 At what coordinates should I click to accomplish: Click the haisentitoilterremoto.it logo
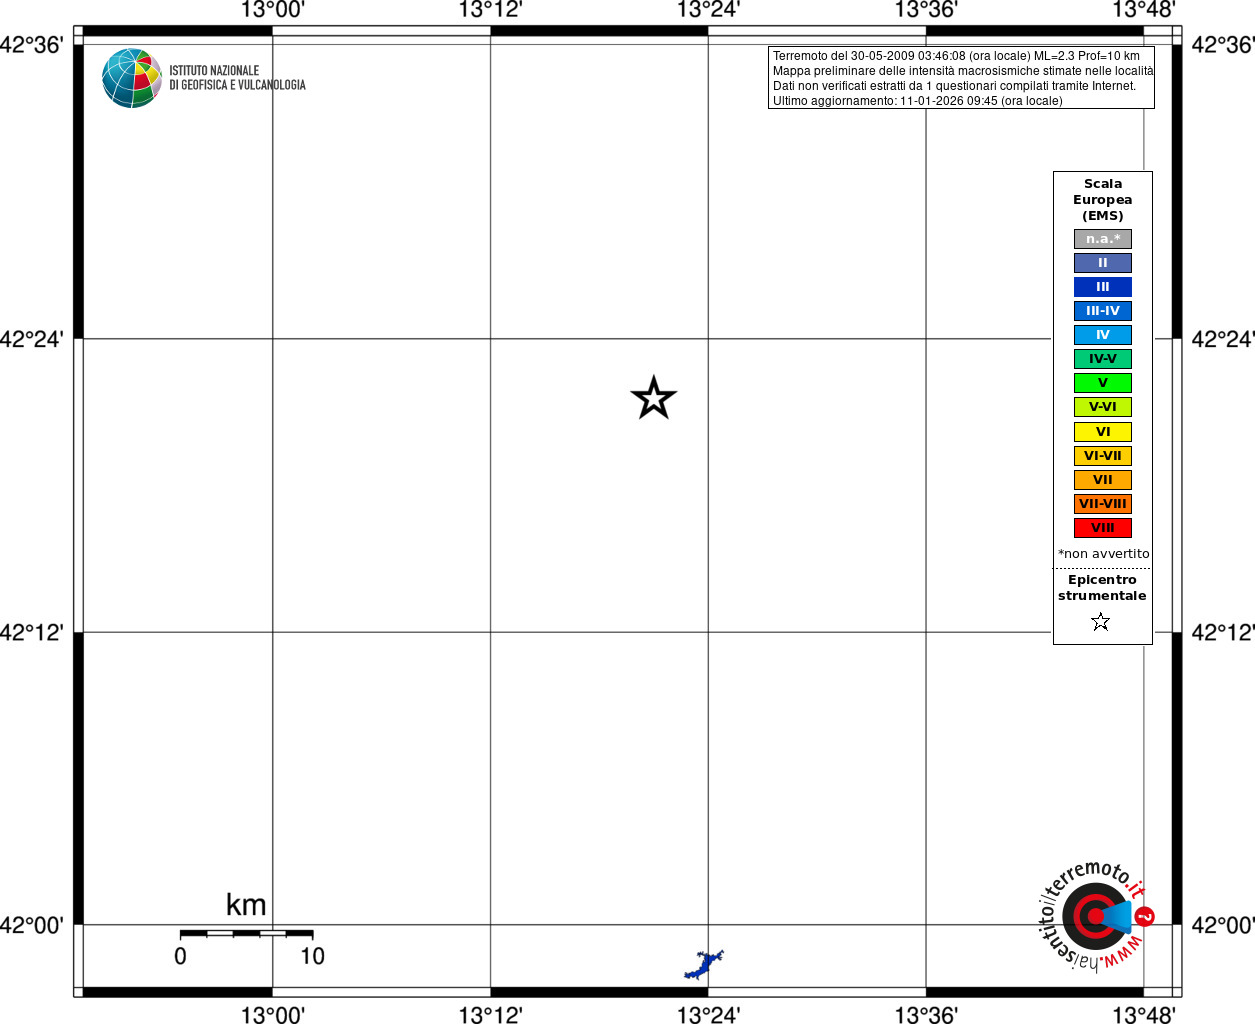[x=1097, y=915]
